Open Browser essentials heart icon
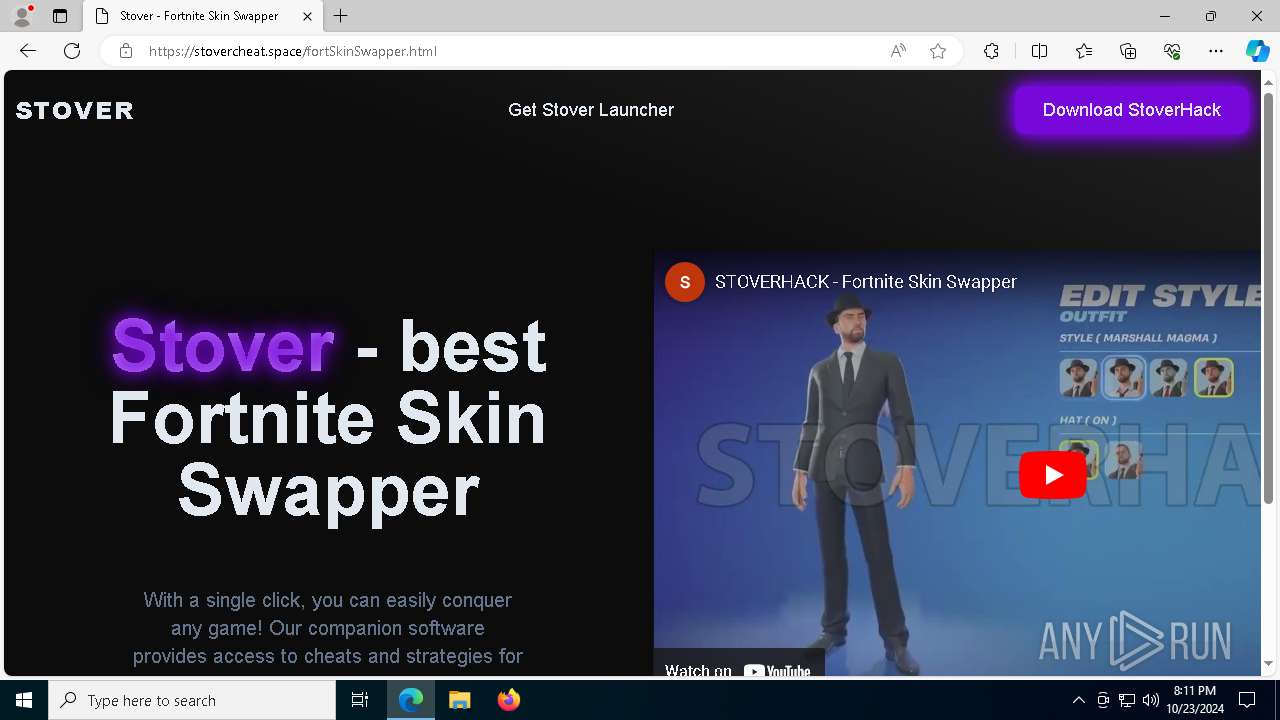The width and height of the screenshot is (1280, 720). (1172, 51)
